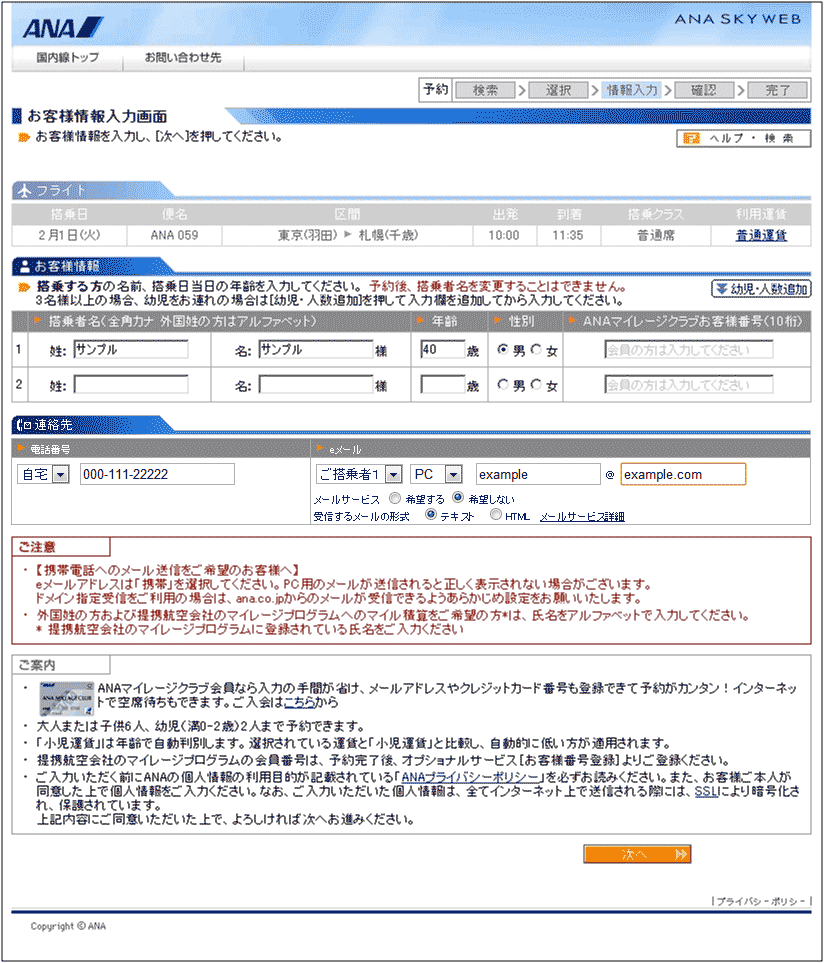
Task: Open the ANAプライバシーポリシー link
Action: click(470, 777)
